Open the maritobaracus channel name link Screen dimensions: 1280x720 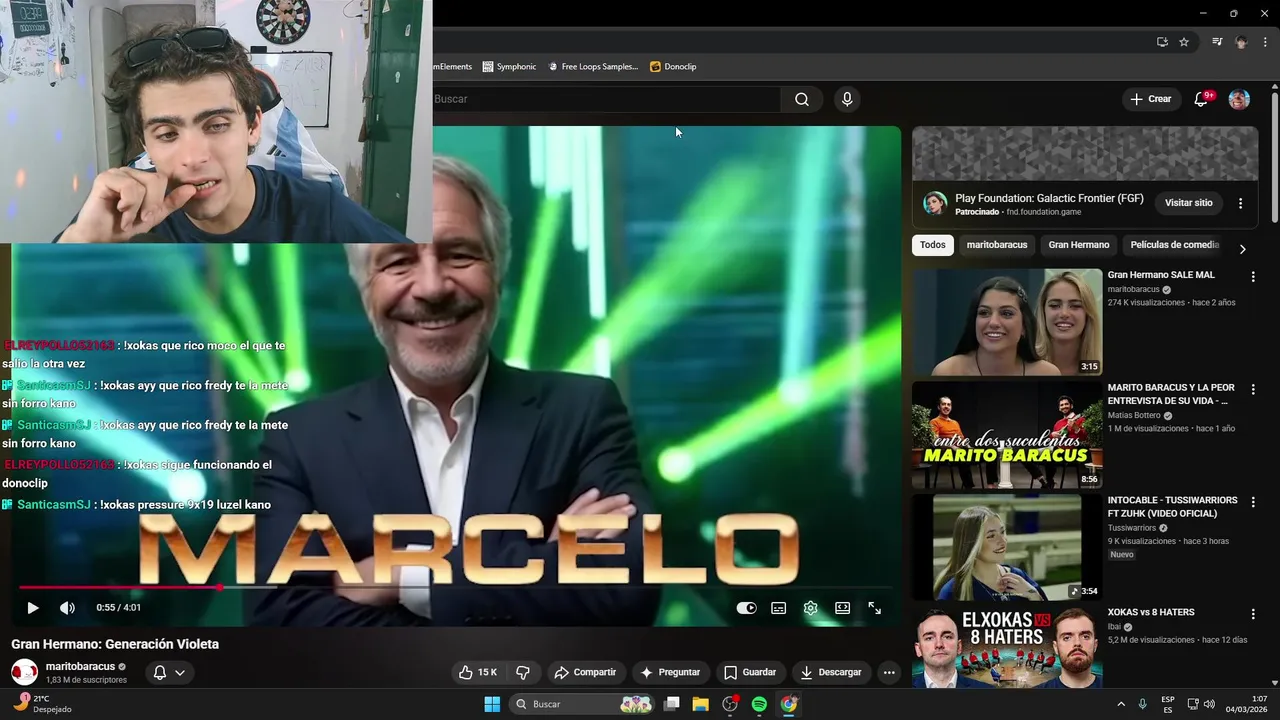[80, 666]
